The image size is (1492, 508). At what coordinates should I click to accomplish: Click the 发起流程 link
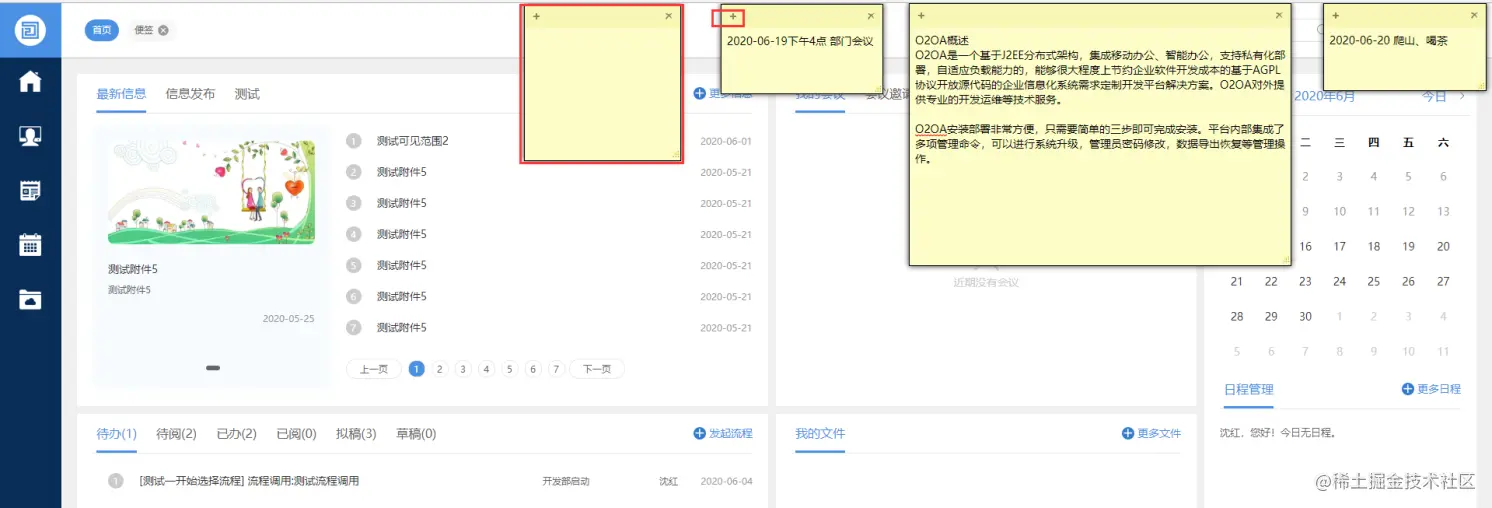click(723, 434)
